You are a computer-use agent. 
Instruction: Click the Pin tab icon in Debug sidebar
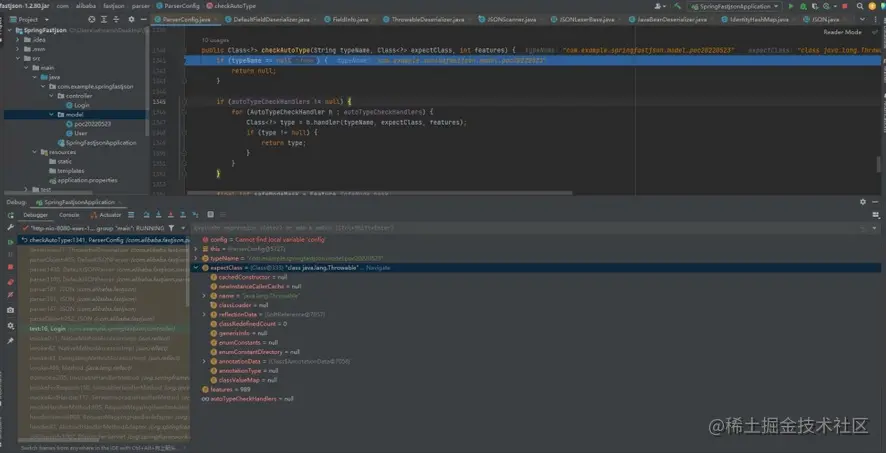10,341
